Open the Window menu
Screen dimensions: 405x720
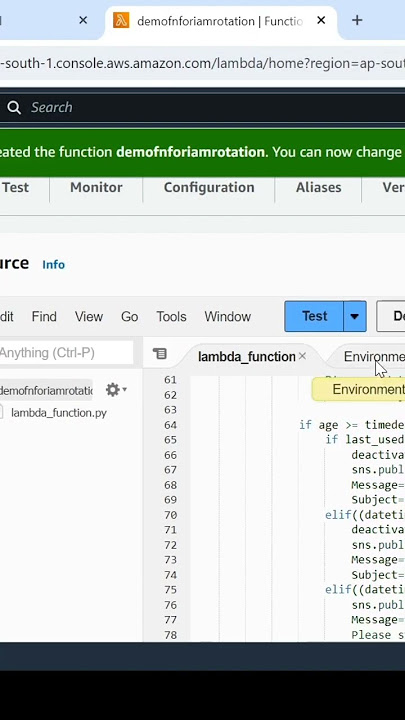click(x=228, y=316)
